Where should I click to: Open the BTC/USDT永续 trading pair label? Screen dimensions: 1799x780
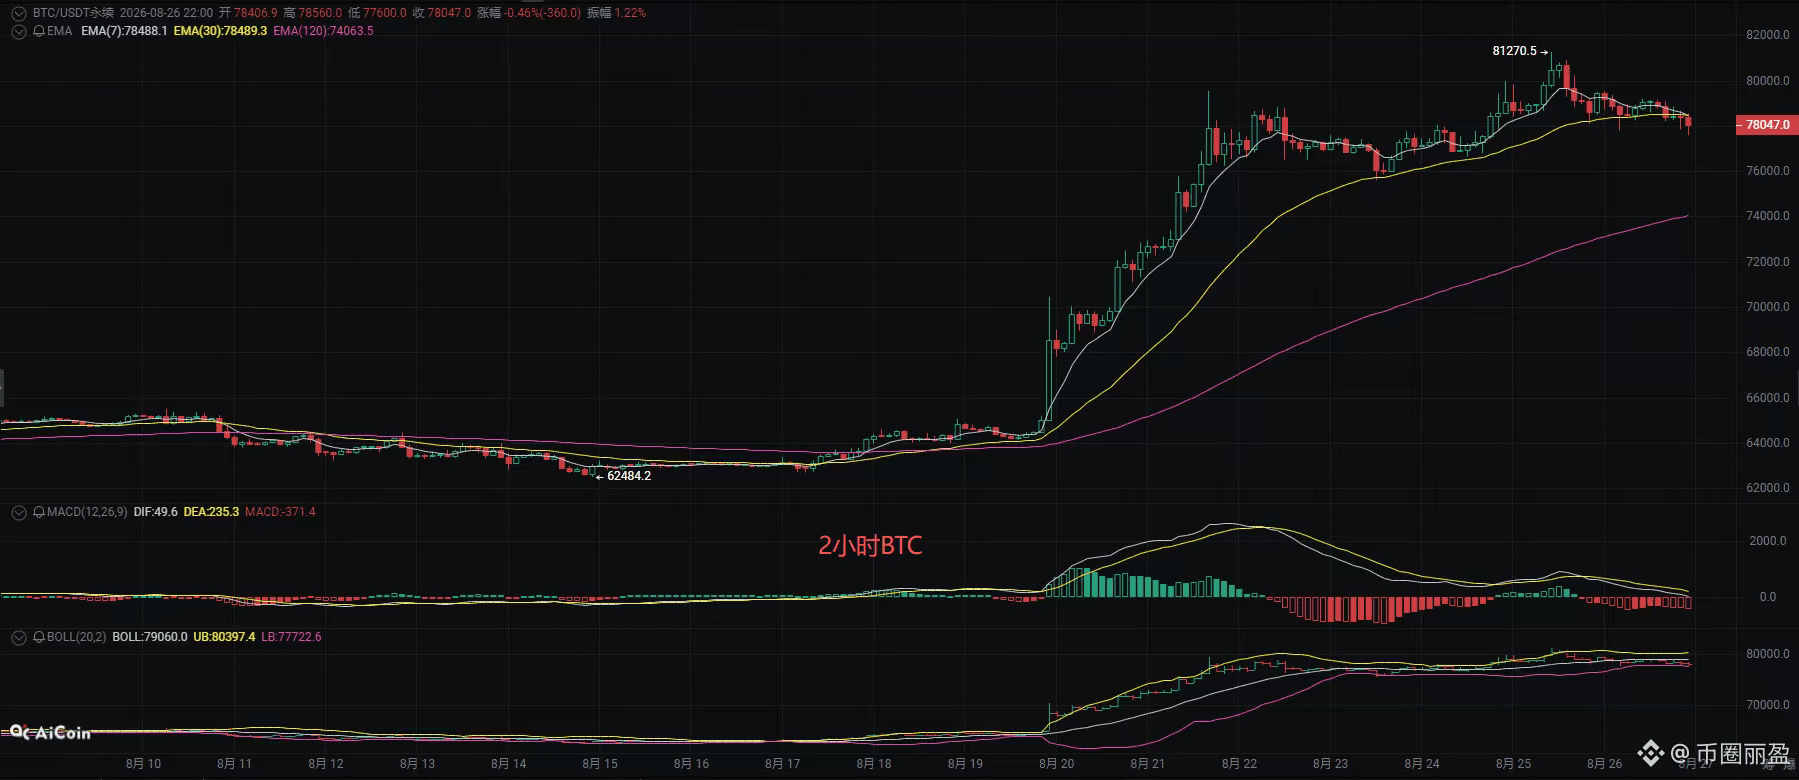tap(73, 13)
